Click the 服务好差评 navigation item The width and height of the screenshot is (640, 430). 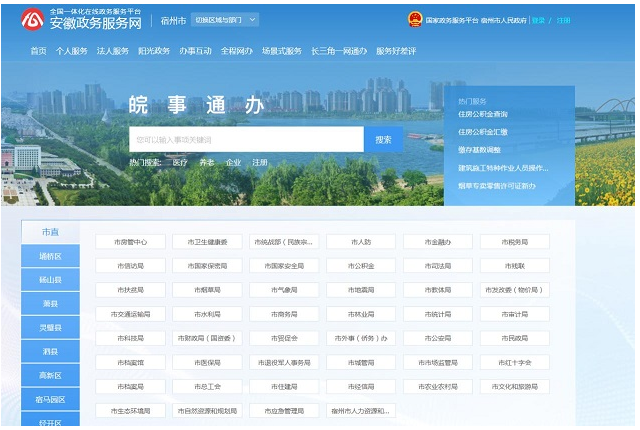coord(395,51)
